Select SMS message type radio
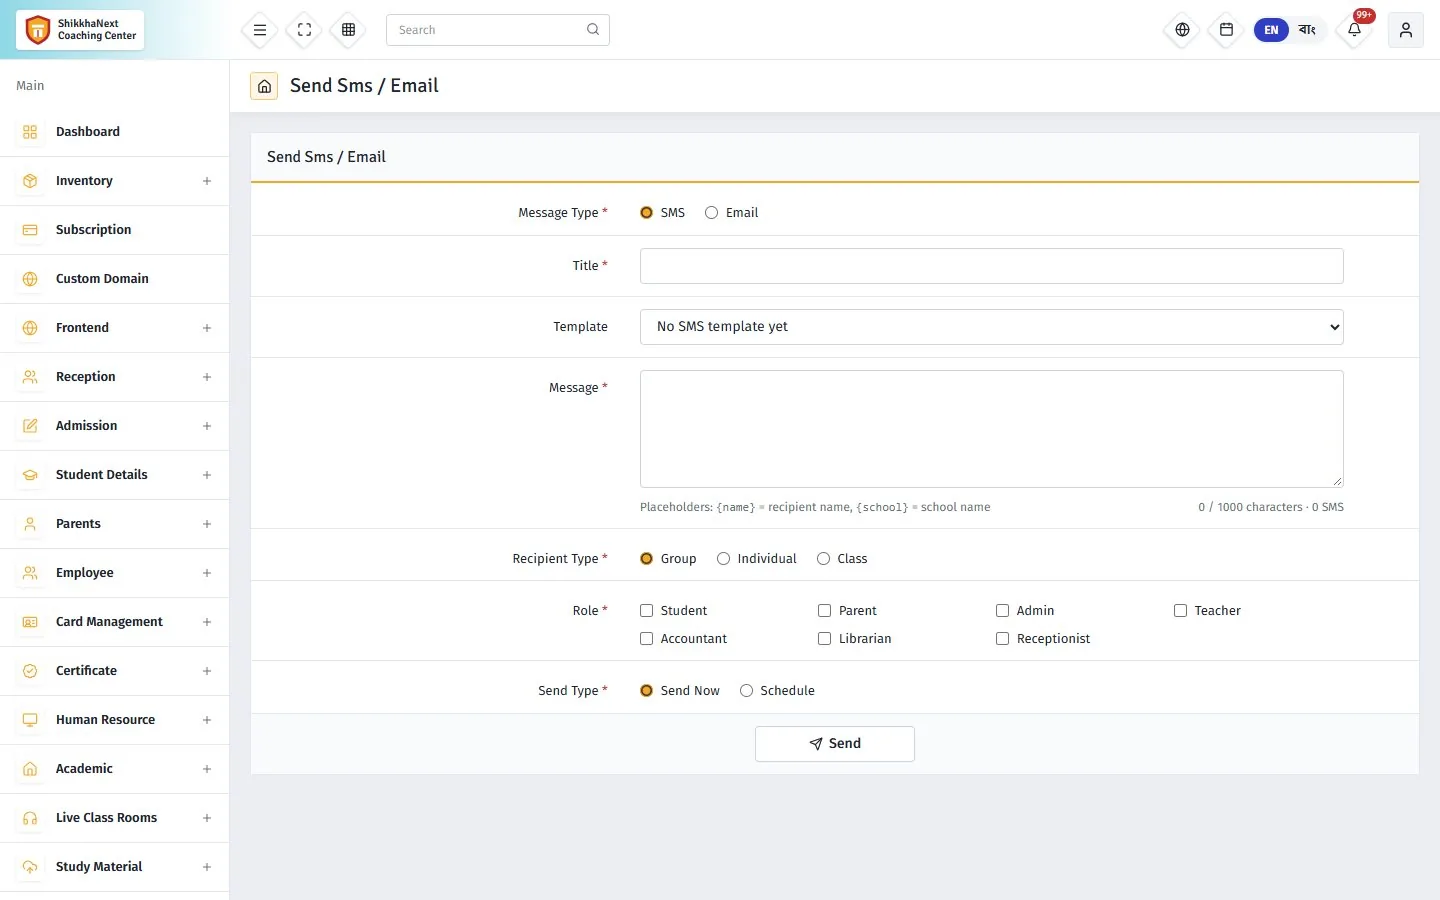The height and width of the screenshot is (900, 1440). point(647,213)
